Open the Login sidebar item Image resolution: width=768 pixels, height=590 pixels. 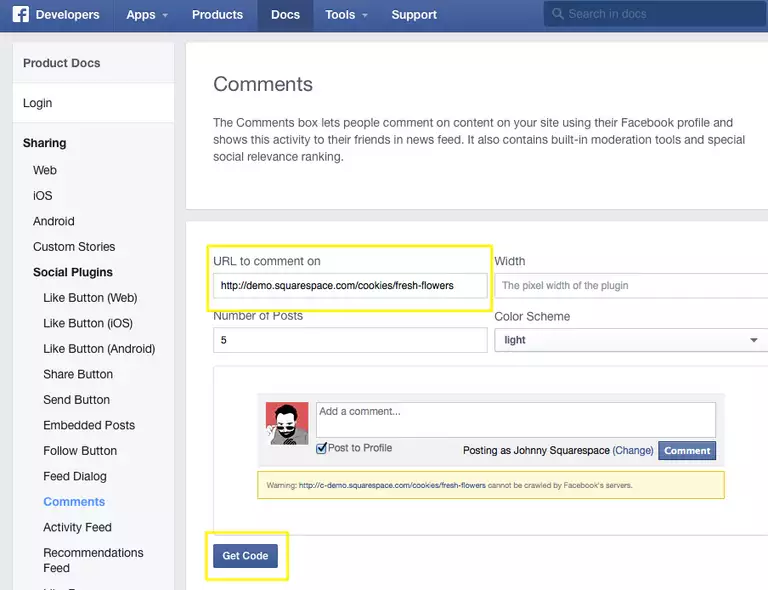tap(38, 103)
